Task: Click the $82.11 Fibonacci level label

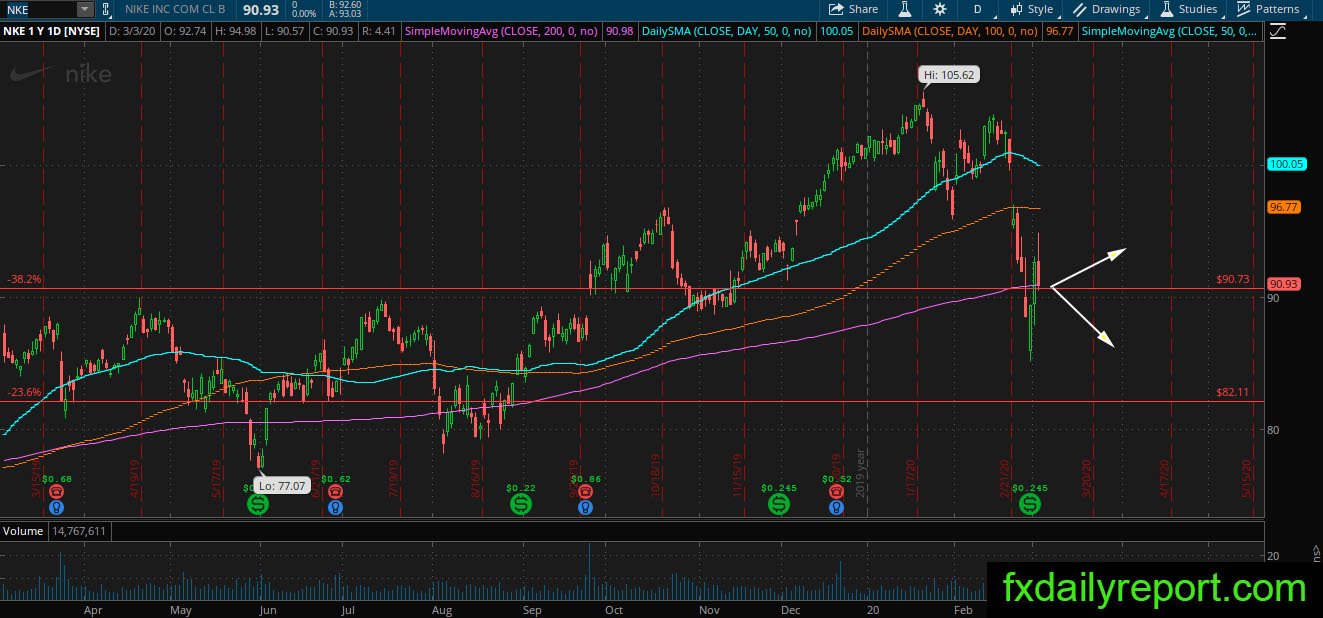Action: pyautogui.click(x=1234, y=393)
